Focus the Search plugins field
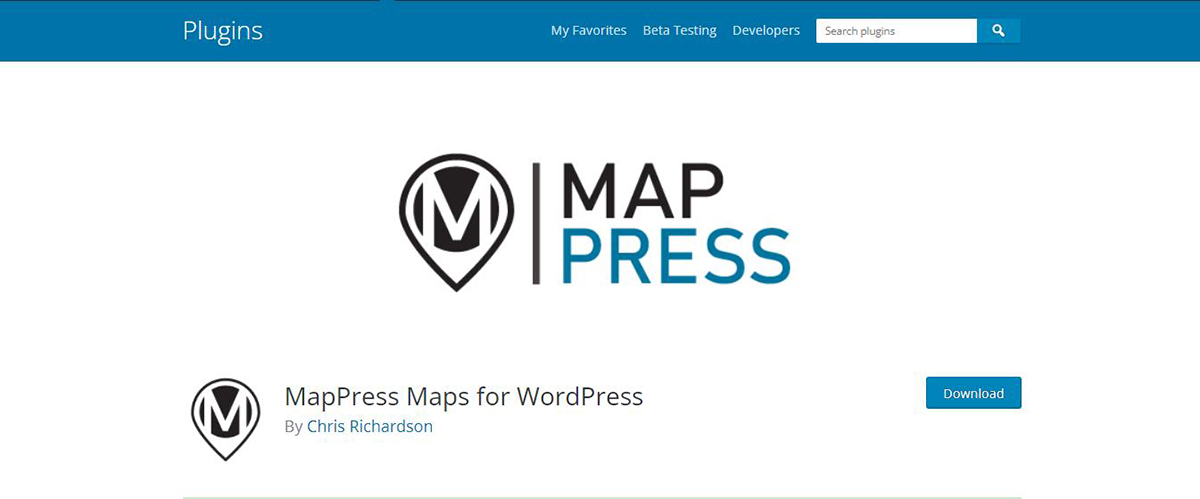 coord(897,31)
